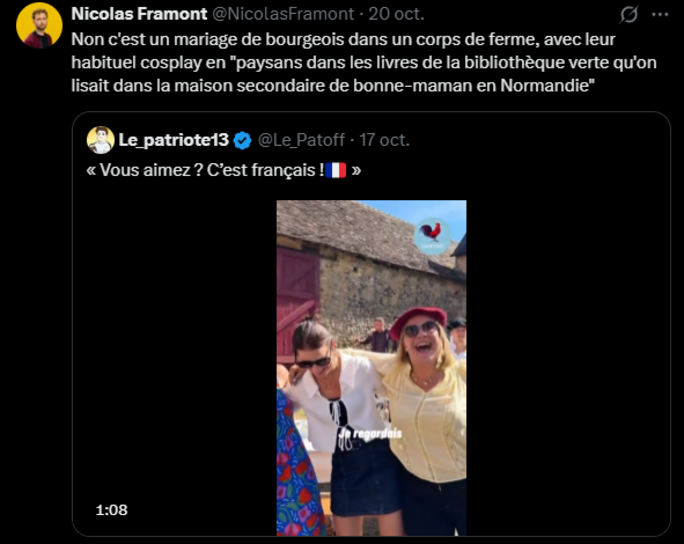684x544 pixels.
Task: Click the "20 oct." tweet timestamp
Action: pos(397,14)
